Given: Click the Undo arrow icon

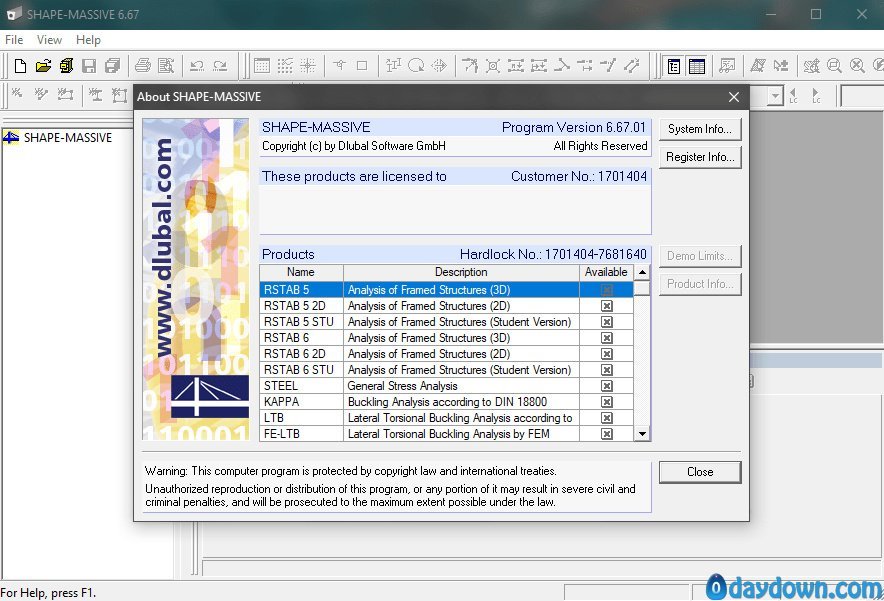Looking at the screenshot, I should click(197, 66).
